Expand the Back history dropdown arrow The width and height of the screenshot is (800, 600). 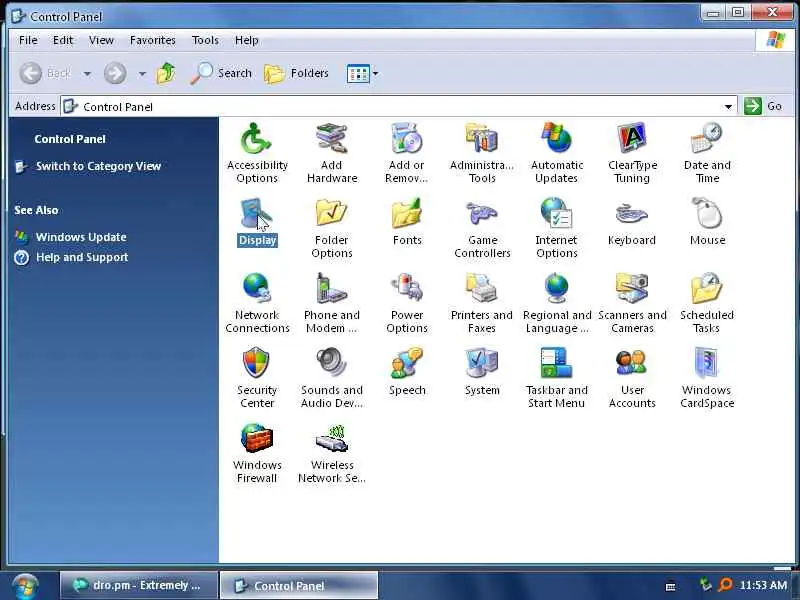point(87,74)
